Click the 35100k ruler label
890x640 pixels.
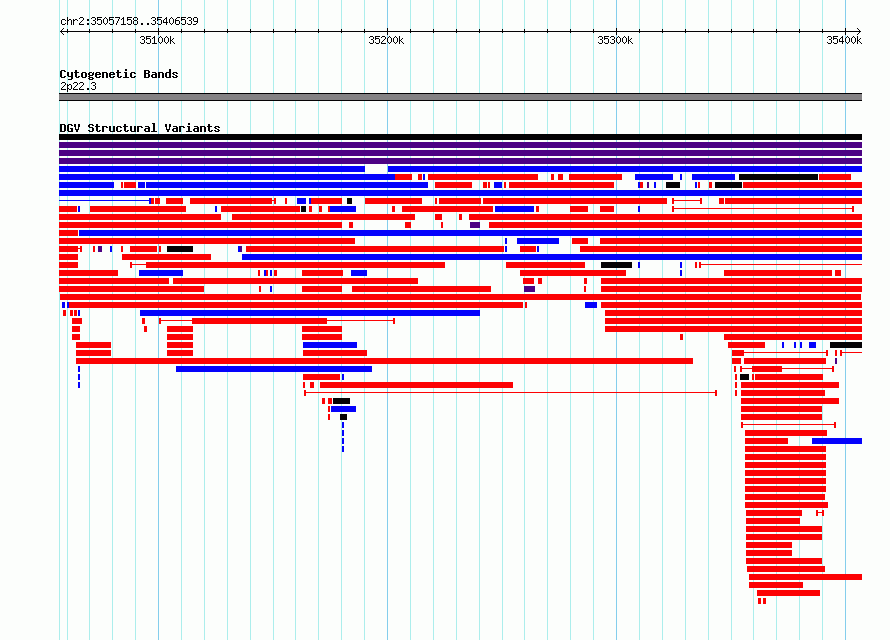pyautogui.click(x=157, y=40)
